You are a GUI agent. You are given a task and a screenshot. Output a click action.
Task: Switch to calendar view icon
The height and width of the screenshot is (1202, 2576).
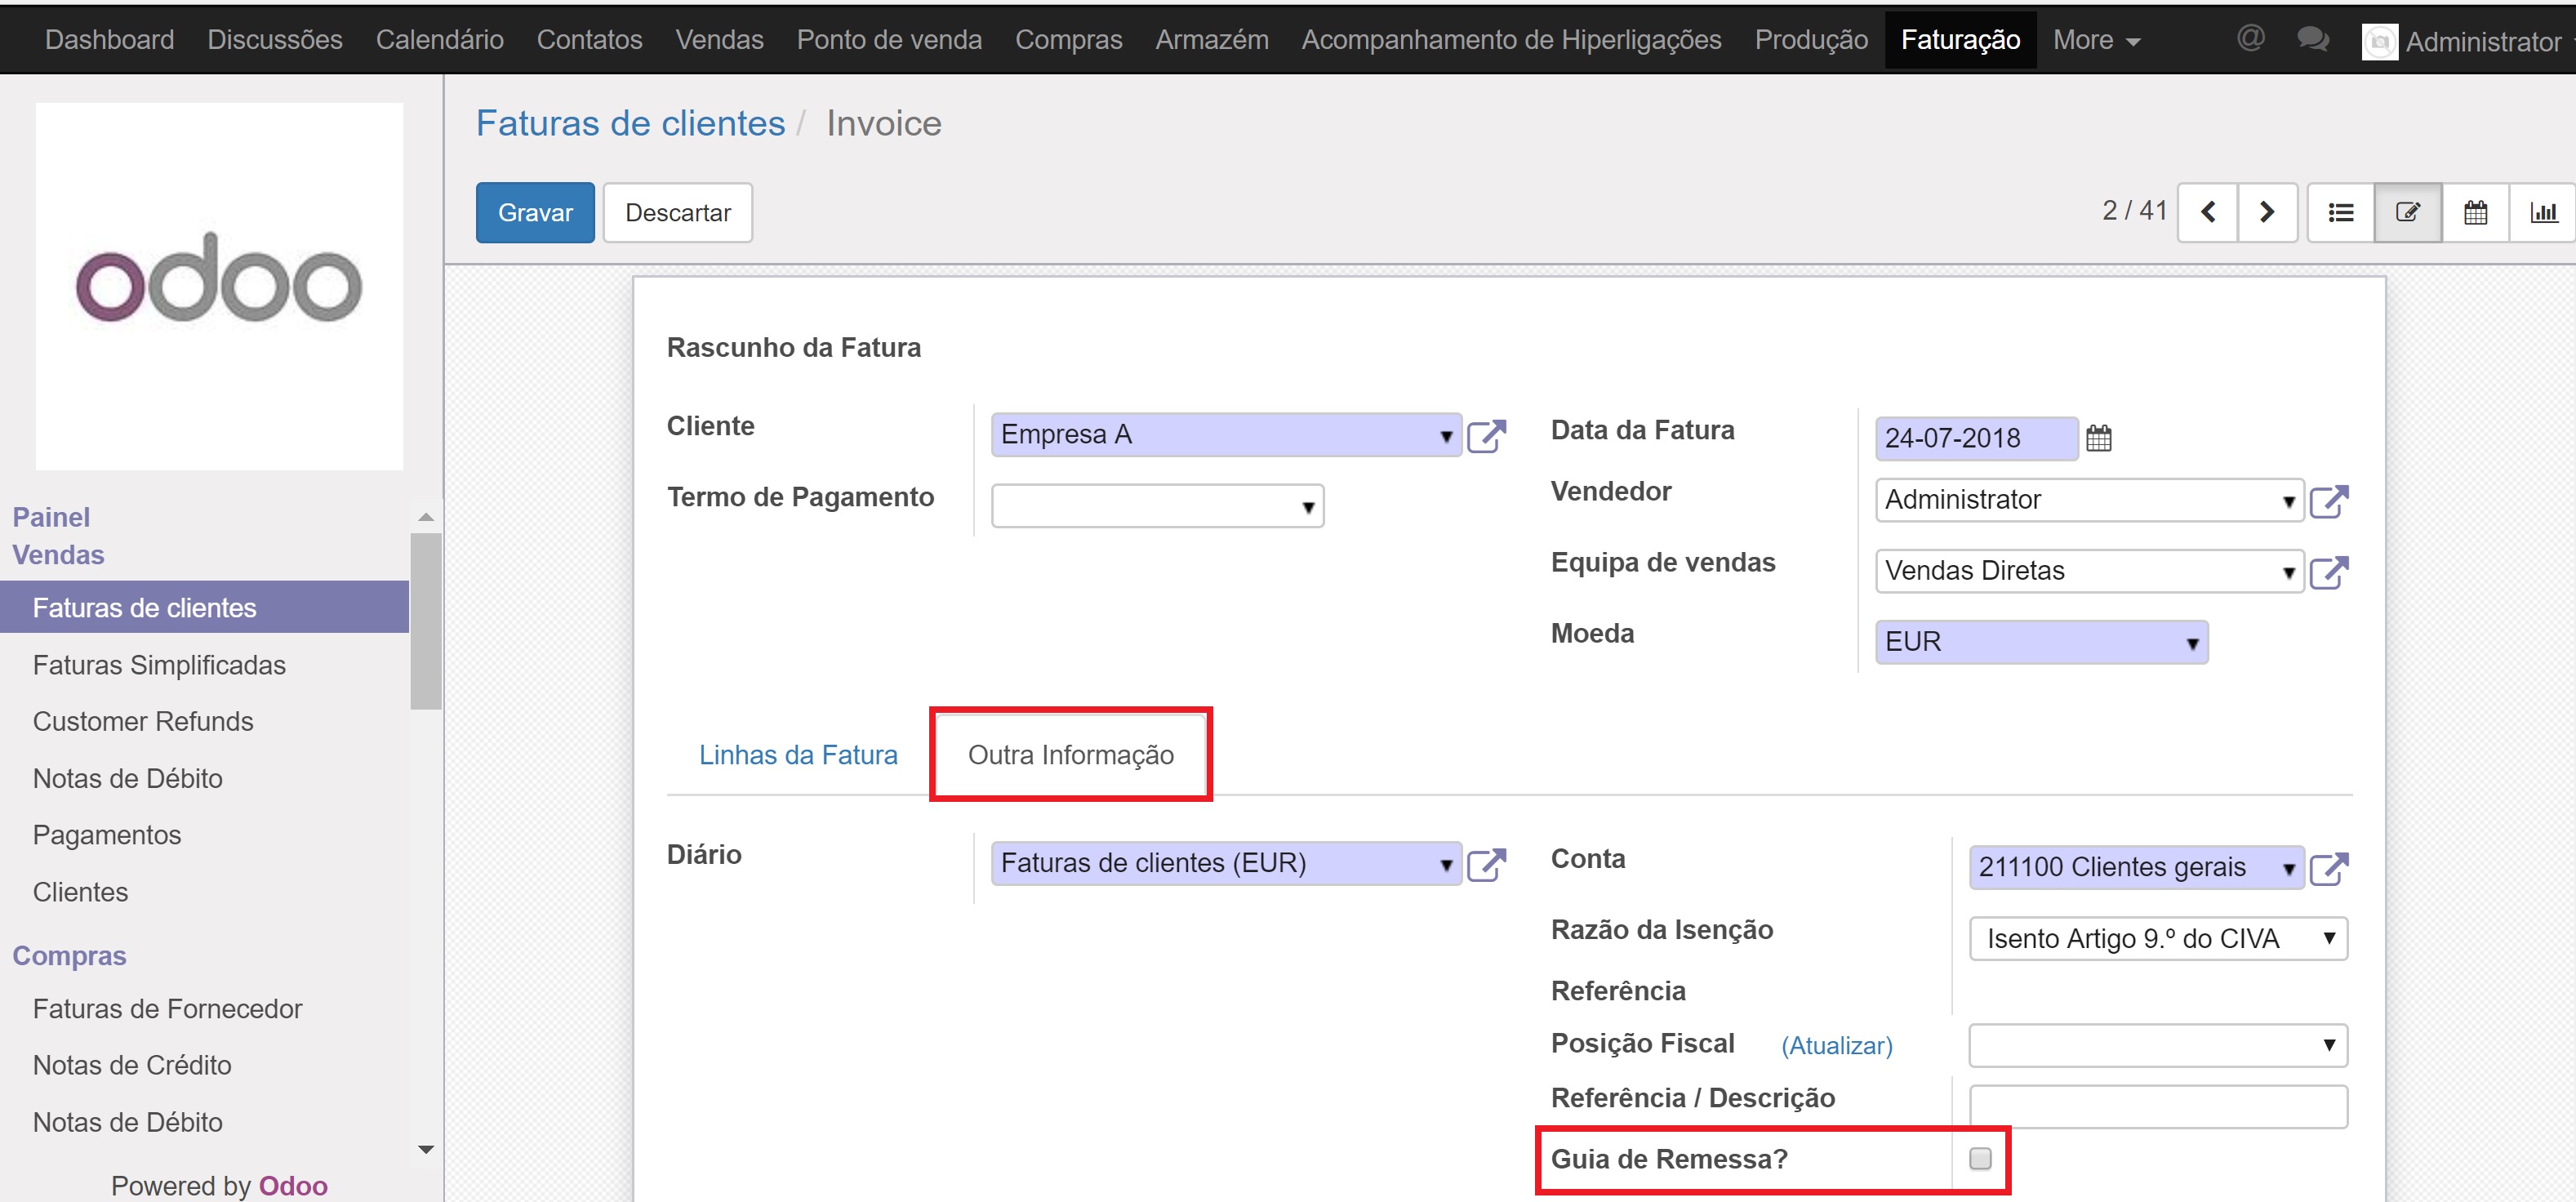[2475, 212]
